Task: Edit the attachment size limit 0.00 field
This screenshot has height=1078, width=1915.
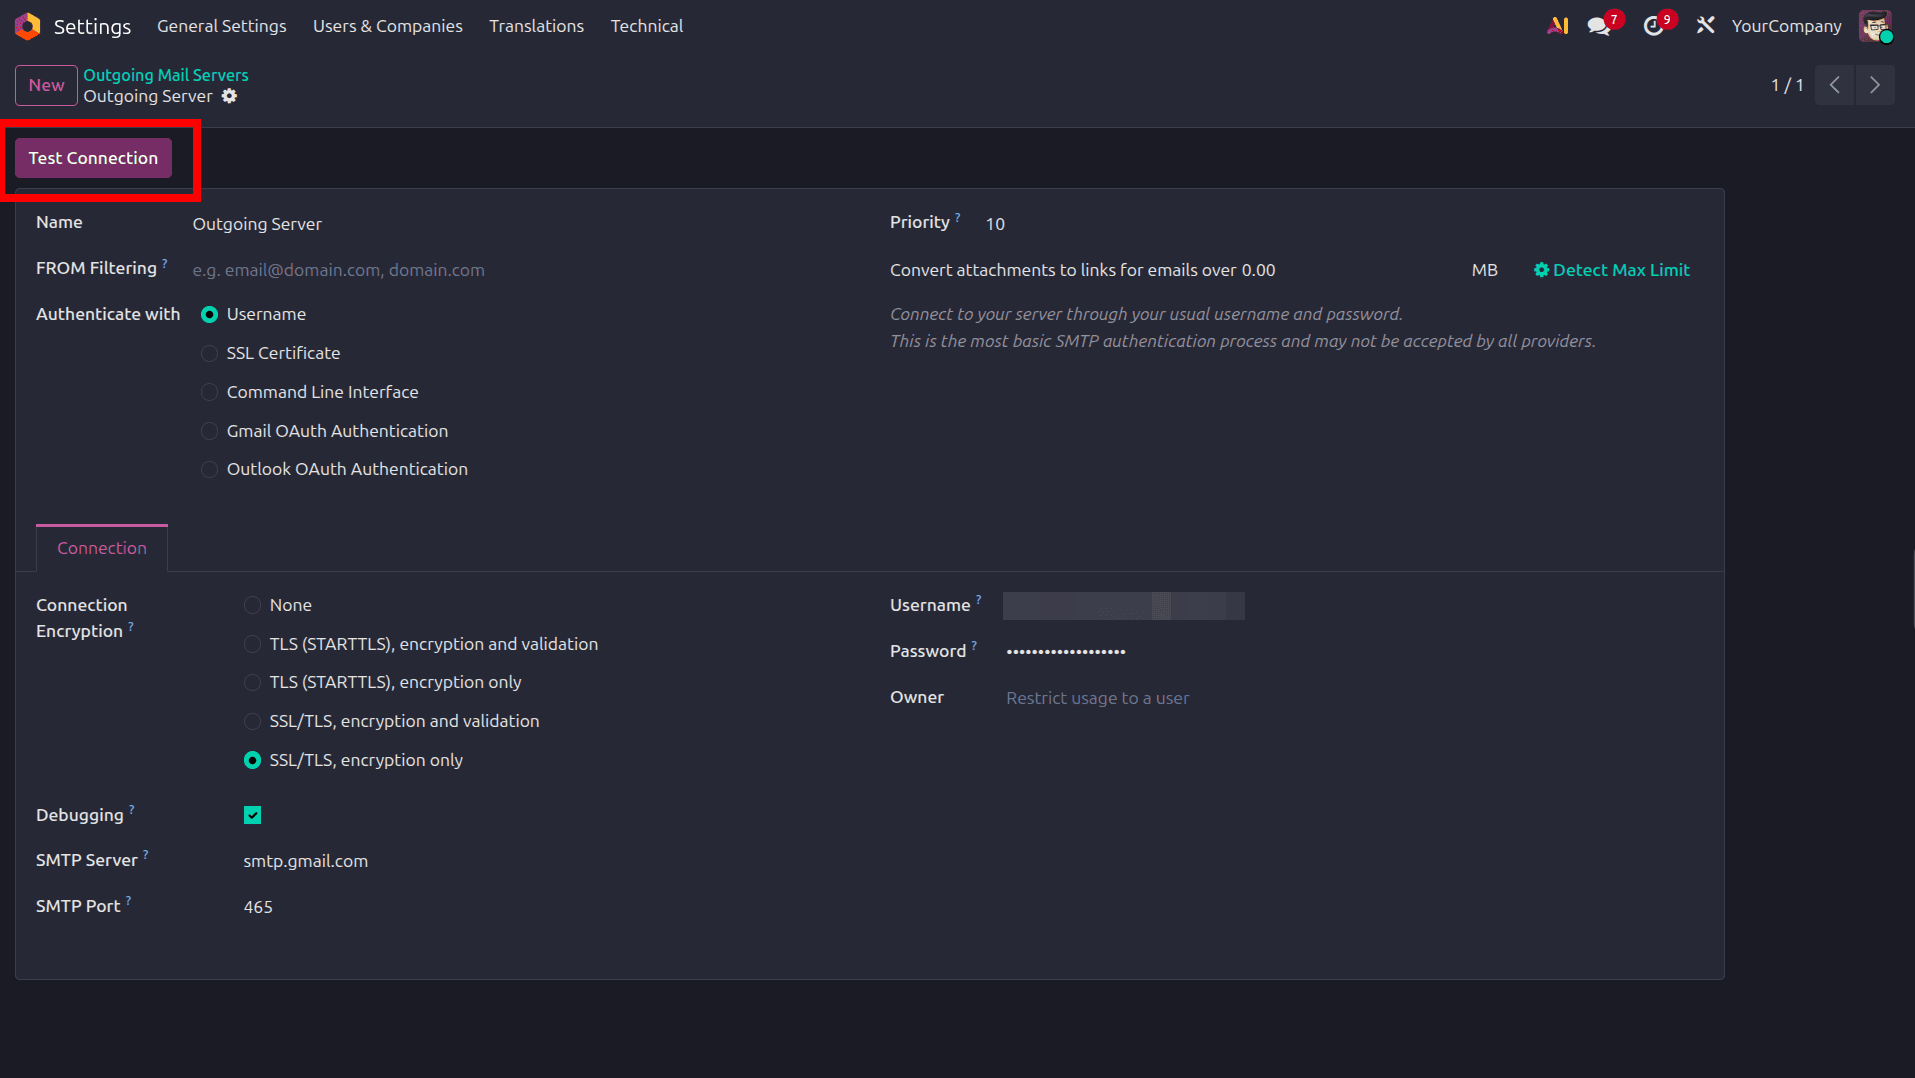Action: (1350, 270)
